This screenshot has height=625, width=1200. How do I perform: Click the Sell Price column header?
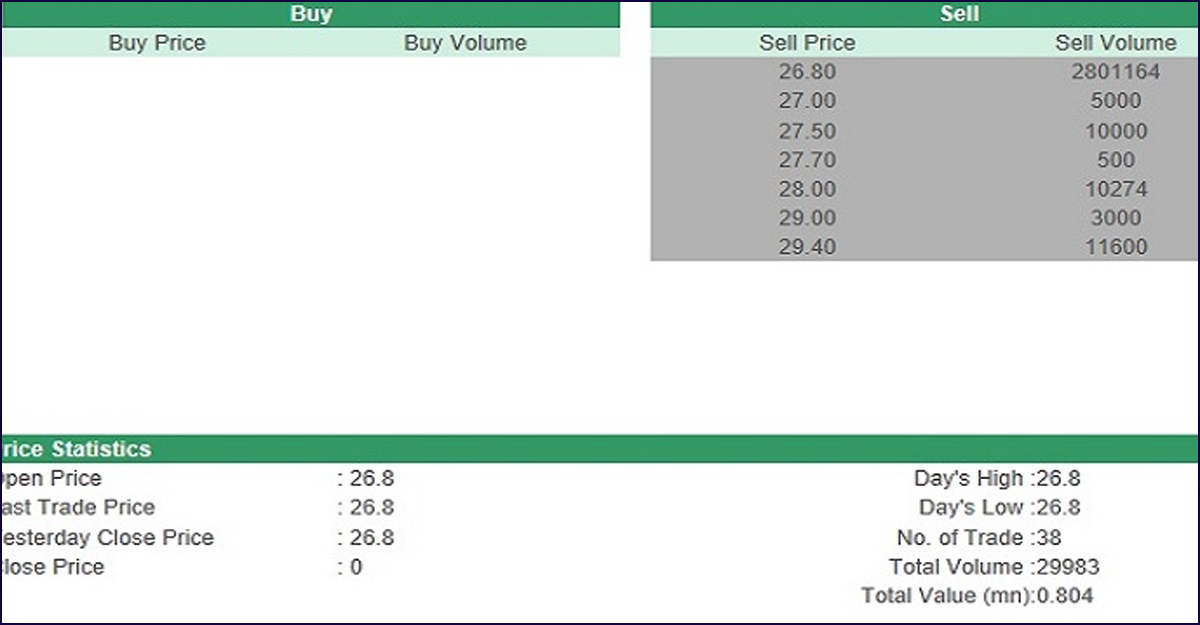807,43
